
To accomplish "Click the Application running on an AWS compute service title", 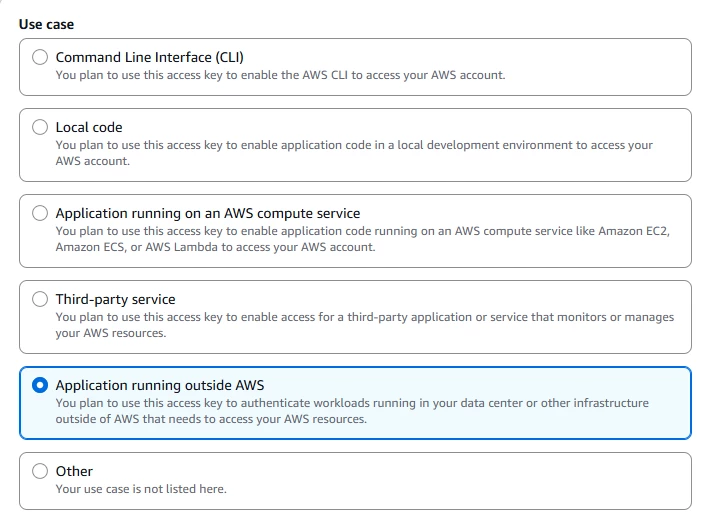I will pos(208,213).
